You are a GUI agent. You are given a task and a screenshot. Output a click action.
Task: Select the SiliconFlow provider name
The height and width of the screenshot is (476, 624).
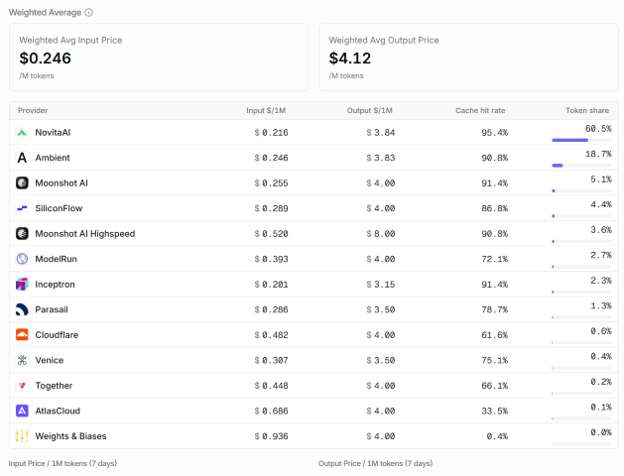58,208
